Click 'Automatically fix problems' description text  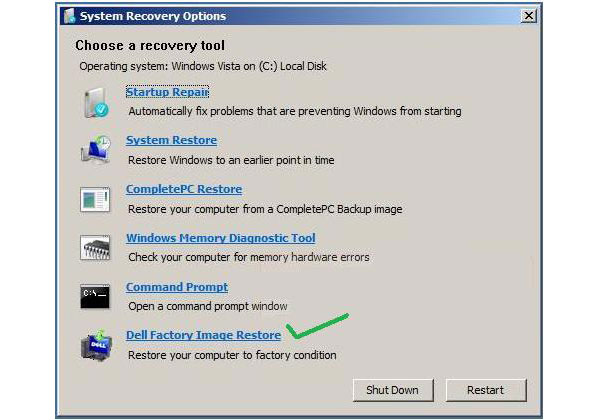295,111
